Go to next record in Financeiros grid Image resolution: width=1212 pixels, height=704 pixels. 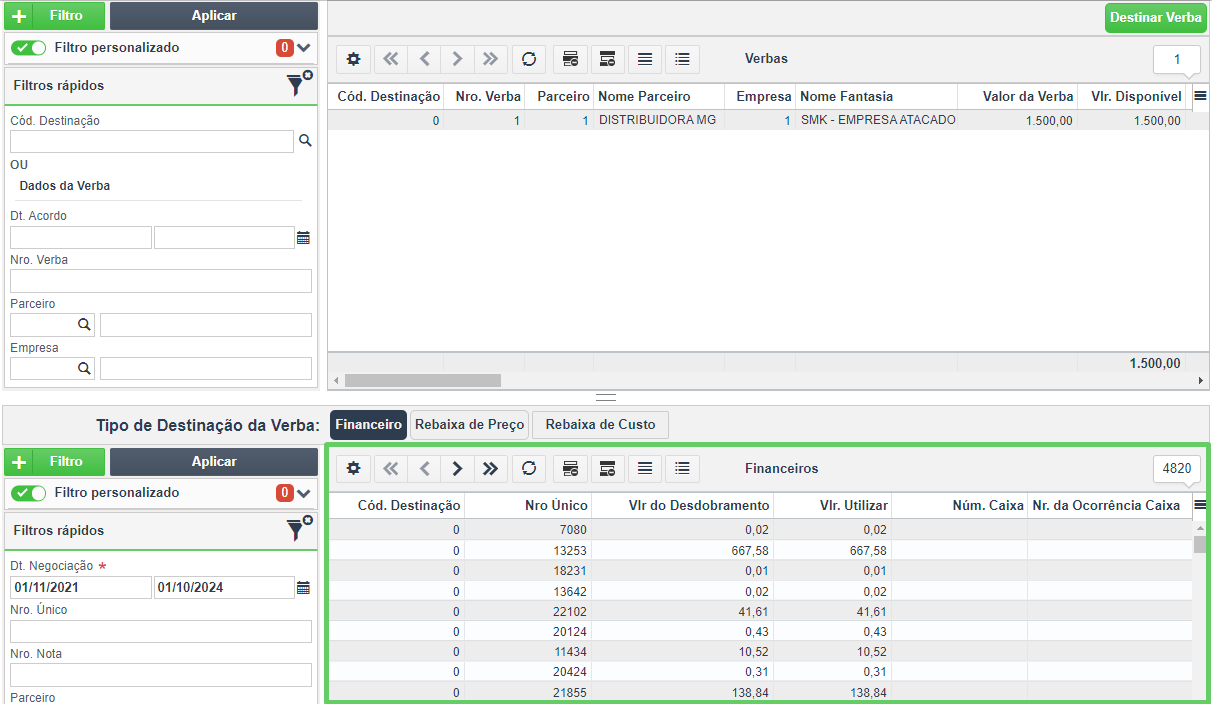pyautogui.click(x=457, y=468)
